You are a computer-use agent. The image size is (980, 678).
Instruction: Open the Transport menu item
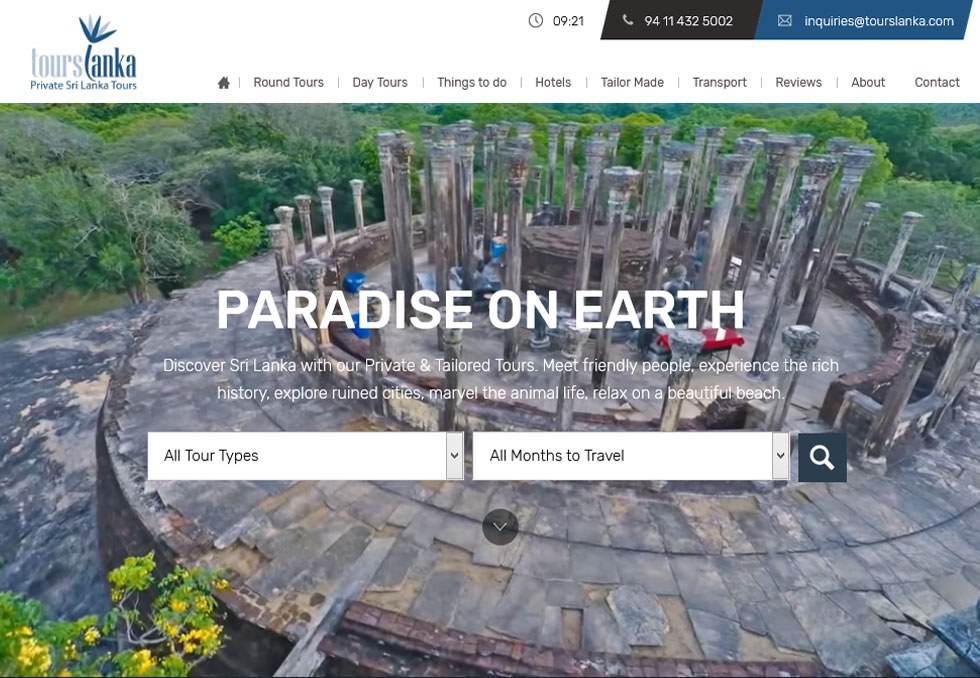719,82
